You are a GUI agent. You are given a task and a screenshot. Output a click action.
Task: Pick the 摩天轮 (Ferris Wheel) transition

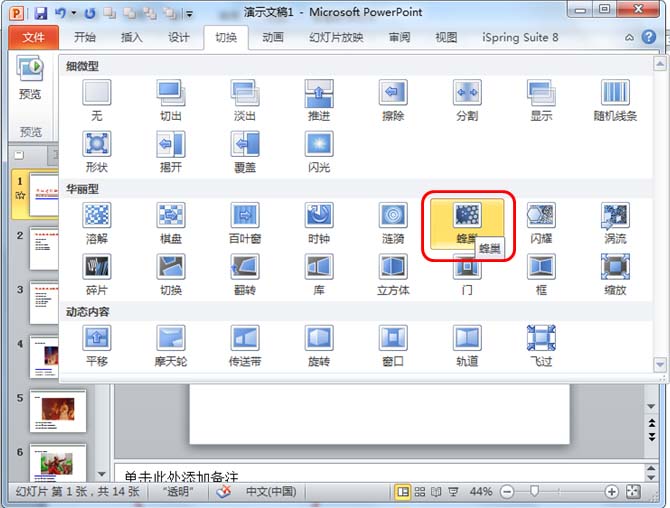click(171, 344)
